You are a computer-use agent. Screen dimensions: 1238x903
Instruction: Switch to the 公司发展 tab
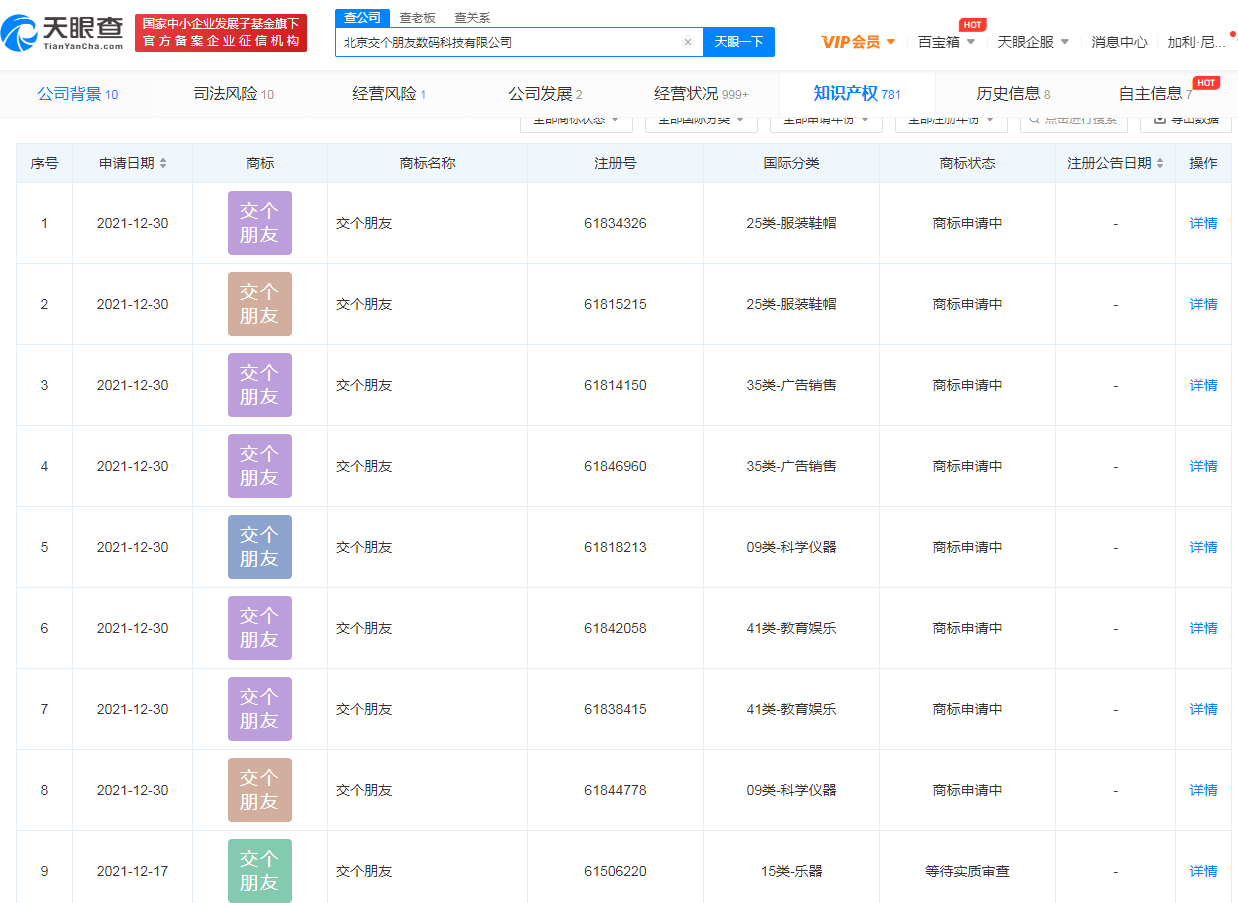click(545, 94)
